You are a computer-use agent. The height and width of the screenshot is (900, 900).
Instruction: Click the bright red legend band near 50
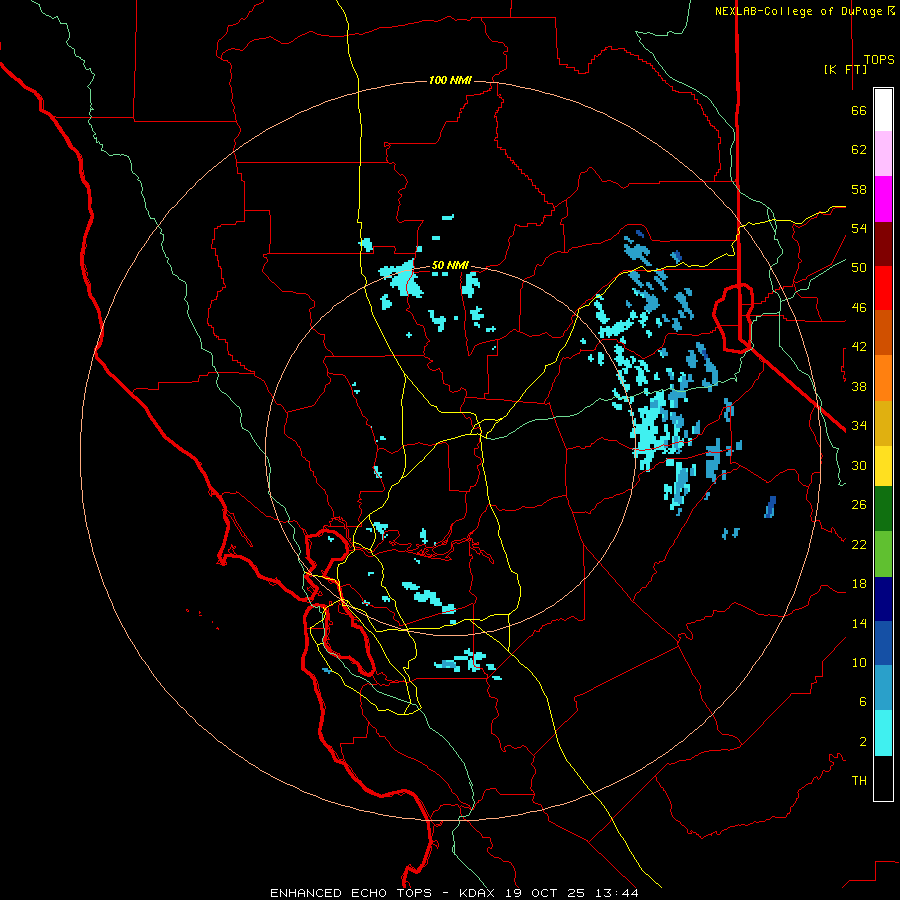[883, 288]
